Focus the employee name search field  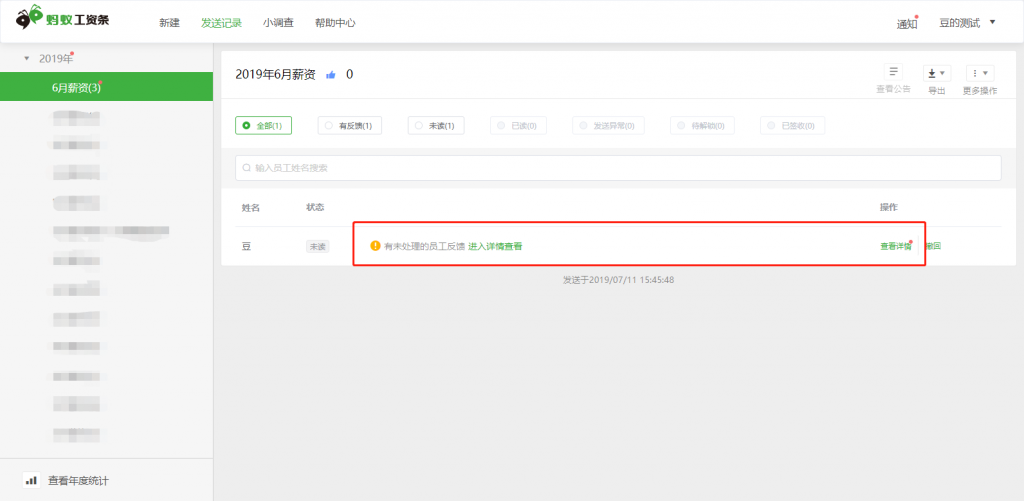(620, 168)
